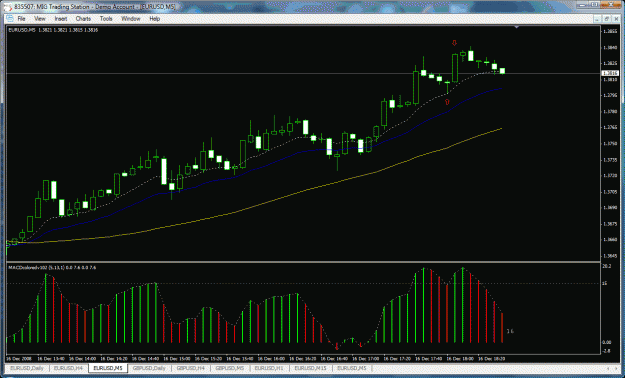Screen dimensions: 625x378
Task: Open the Charts menu
Action: pyautogui.click(x=83, y=19)
